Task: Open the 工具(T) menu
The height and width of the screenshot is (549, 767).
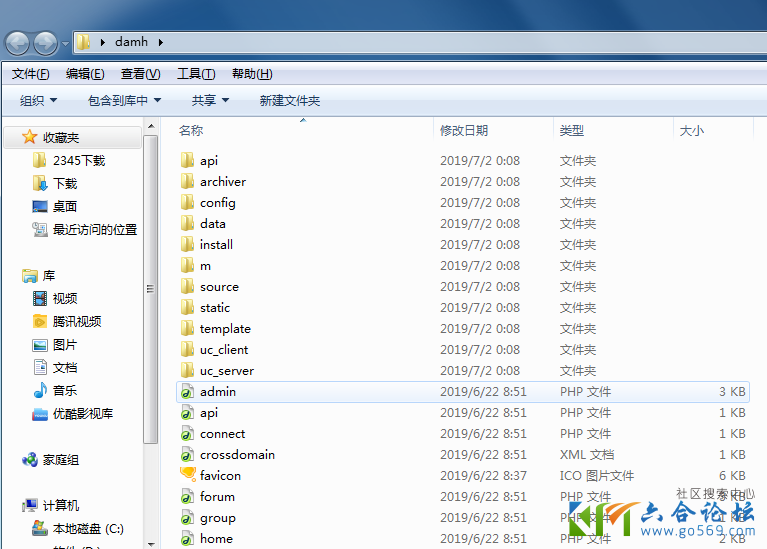Action: [x=196, y=74]
